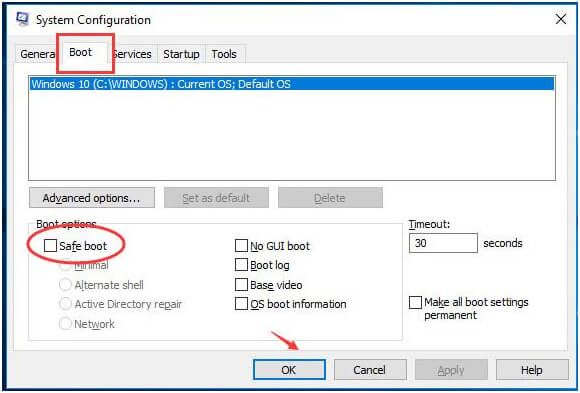Image resolution: width=580 pixels, height=393 pixels.
Task: Switch to the Services tab
Action: coord(132,54)
